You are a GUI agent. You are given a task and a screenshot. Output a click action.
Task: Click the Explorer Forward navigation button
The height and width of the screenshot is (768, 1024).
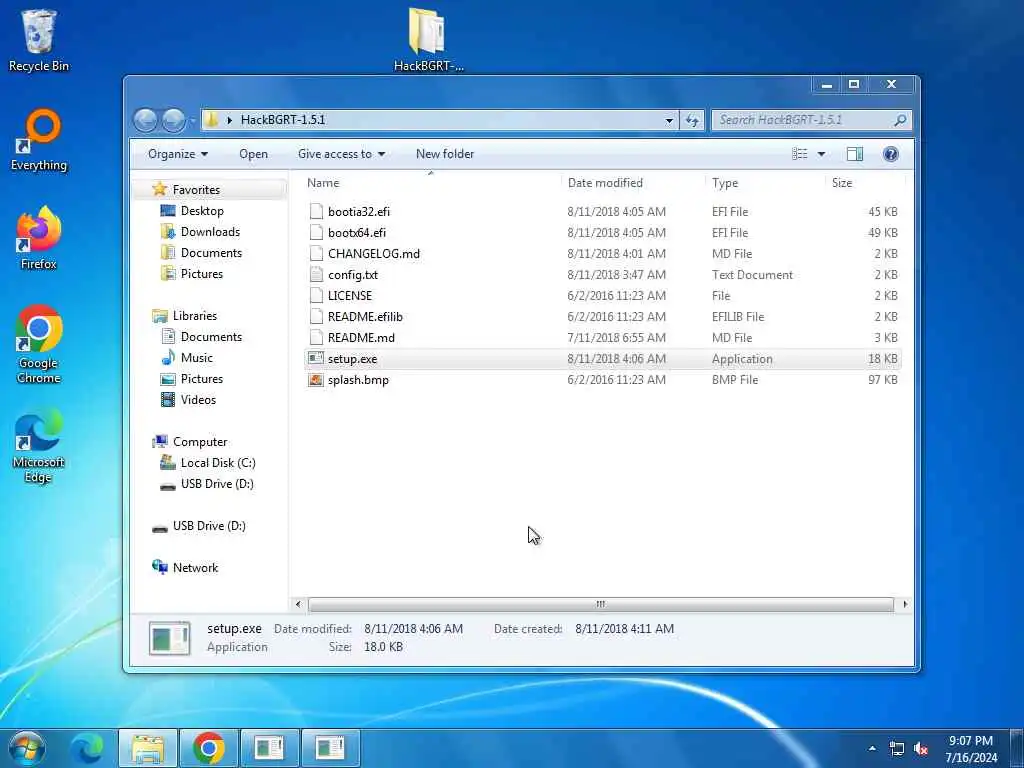(173, 120)
